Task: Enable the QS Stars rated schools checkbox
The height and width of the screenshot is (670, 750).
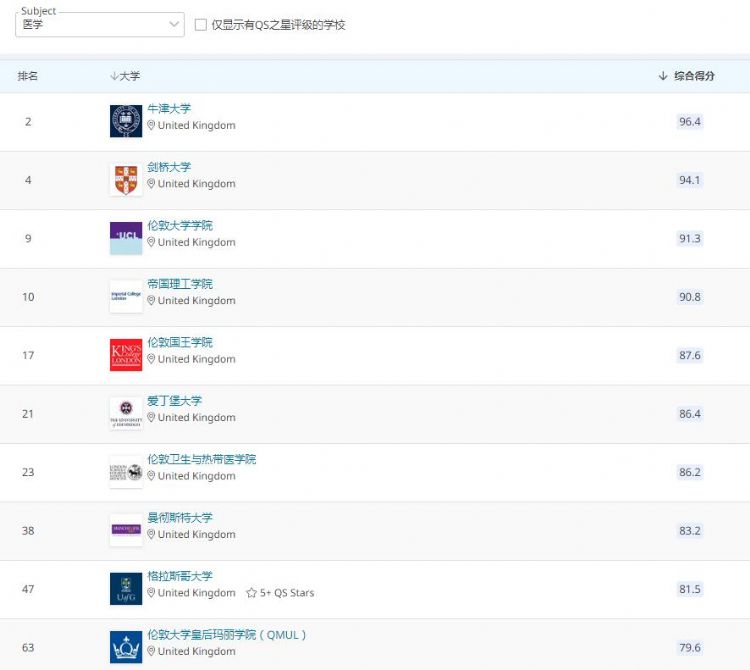Action: pyautogui.click(x=201, y=25)
